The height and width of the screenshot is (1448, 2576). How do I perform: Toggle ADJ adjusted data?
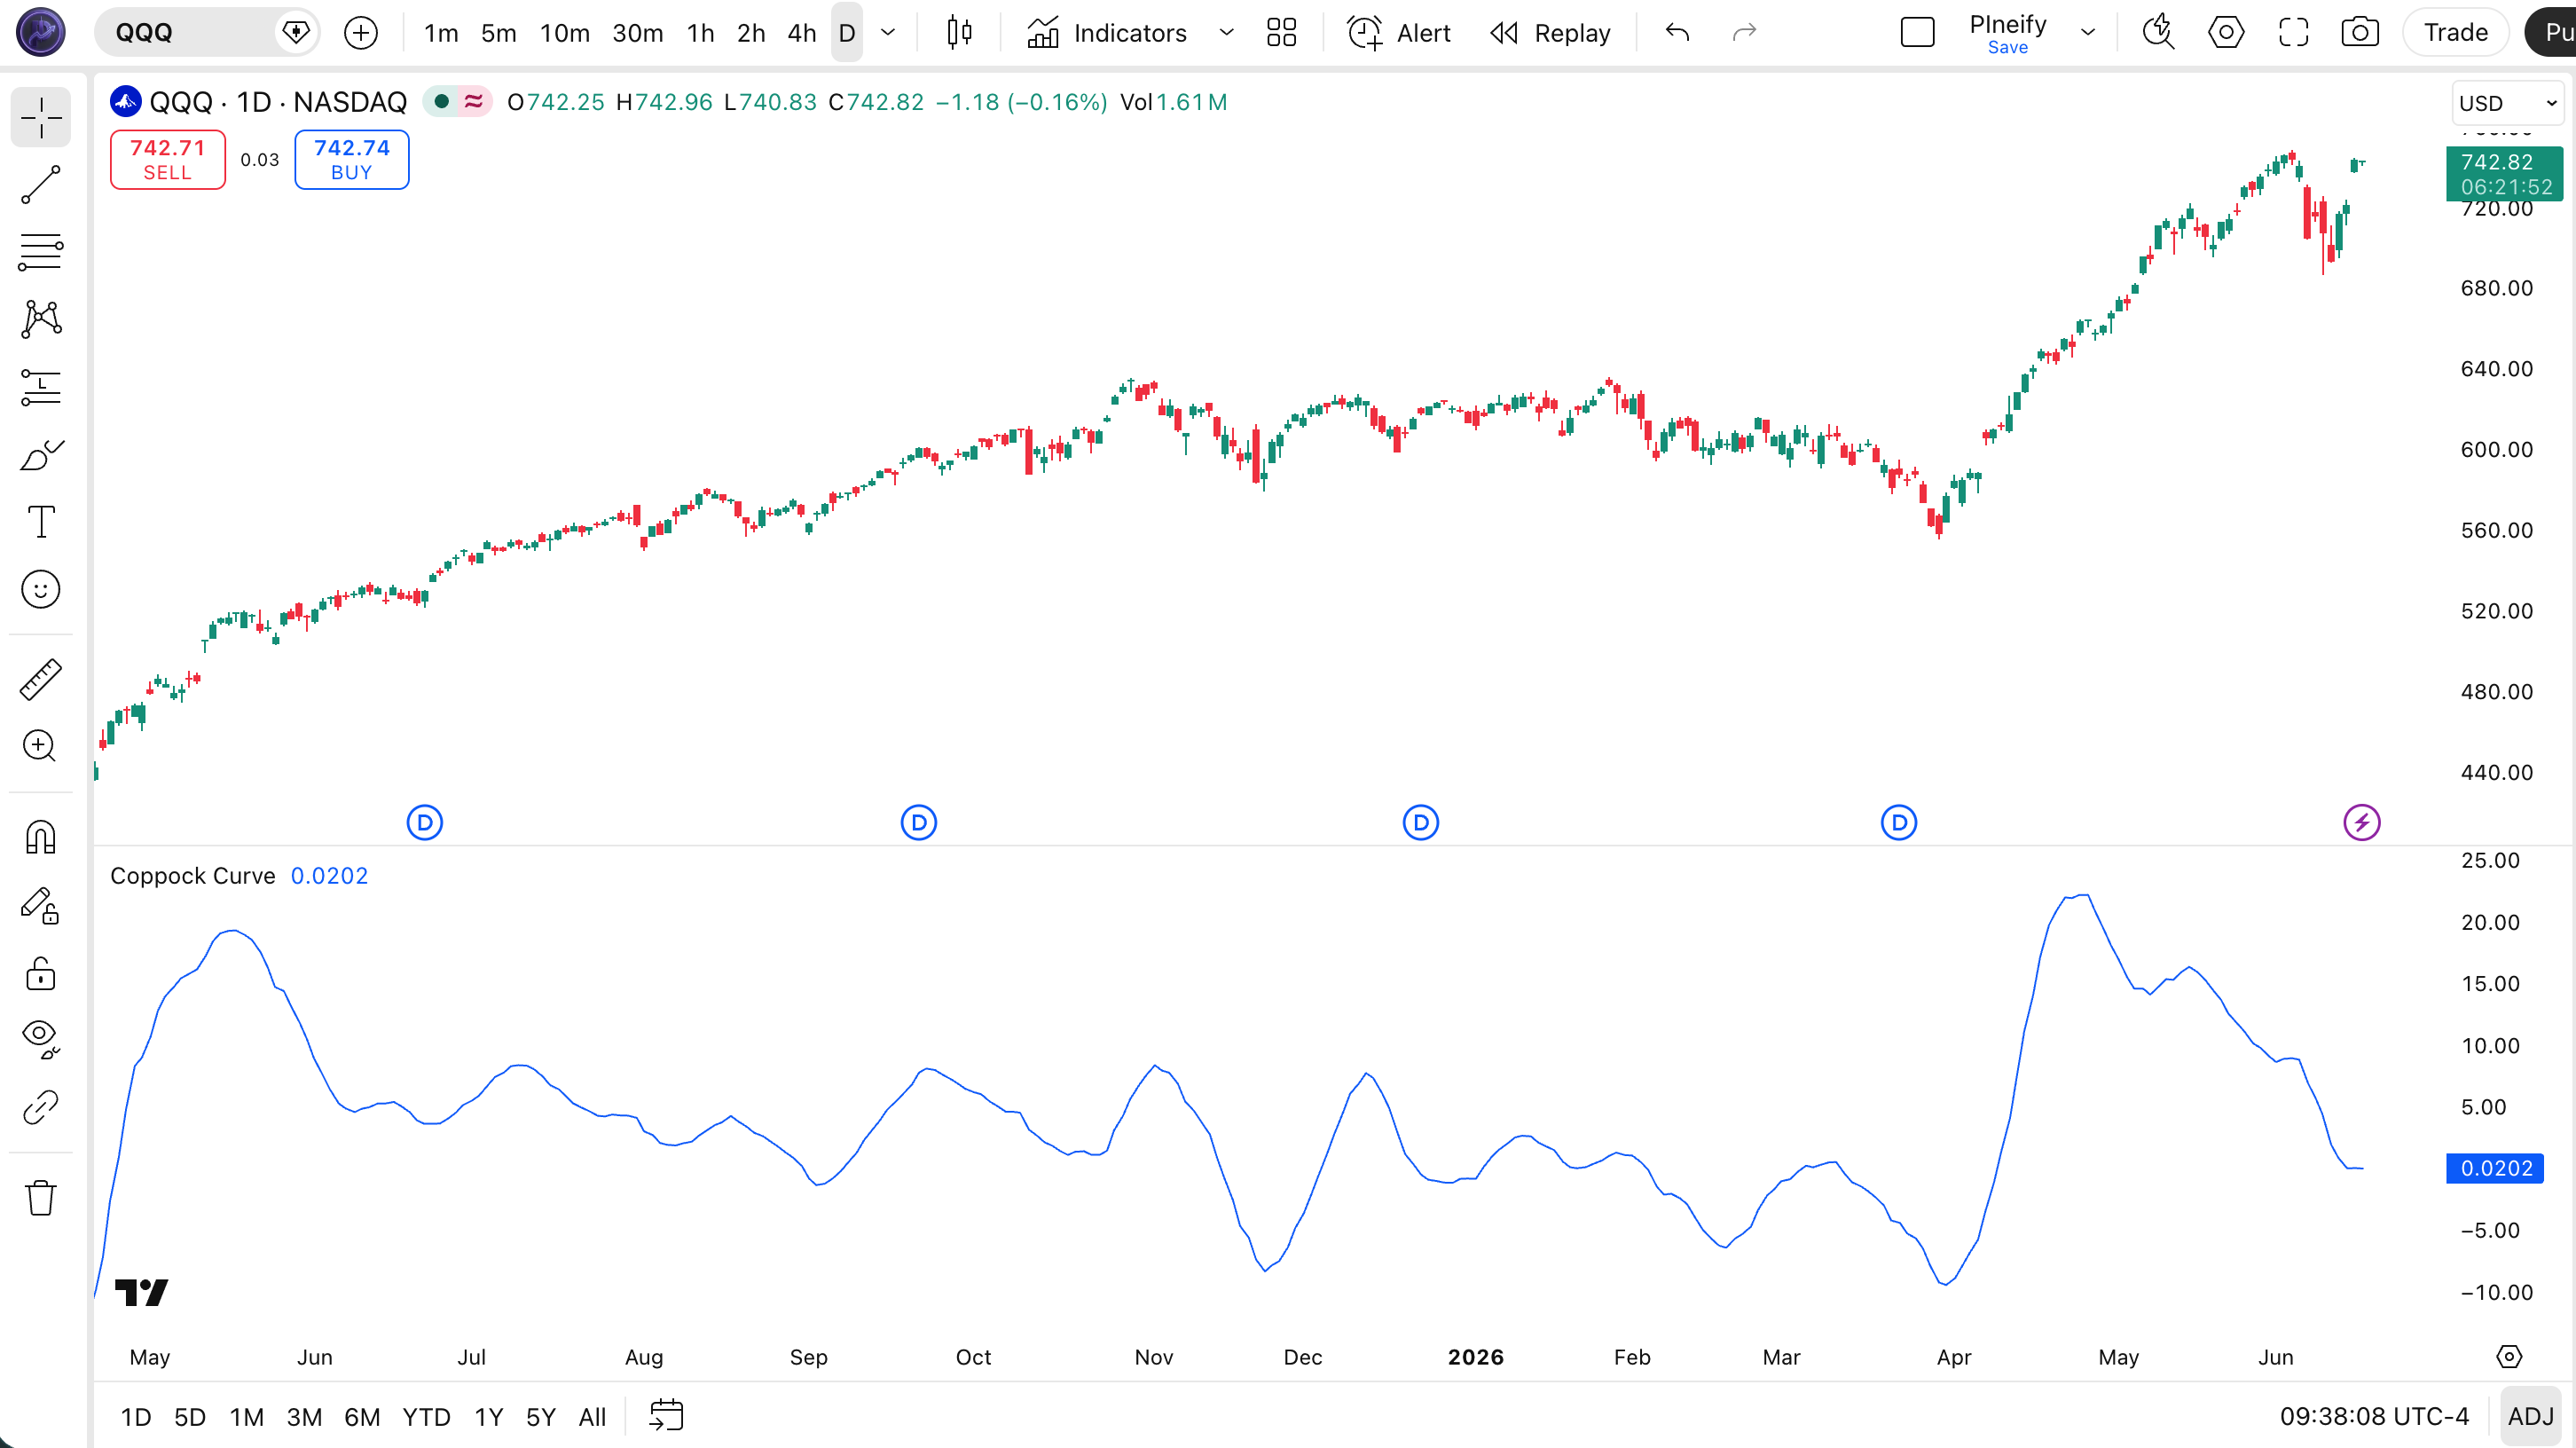coord(2530,1417)
